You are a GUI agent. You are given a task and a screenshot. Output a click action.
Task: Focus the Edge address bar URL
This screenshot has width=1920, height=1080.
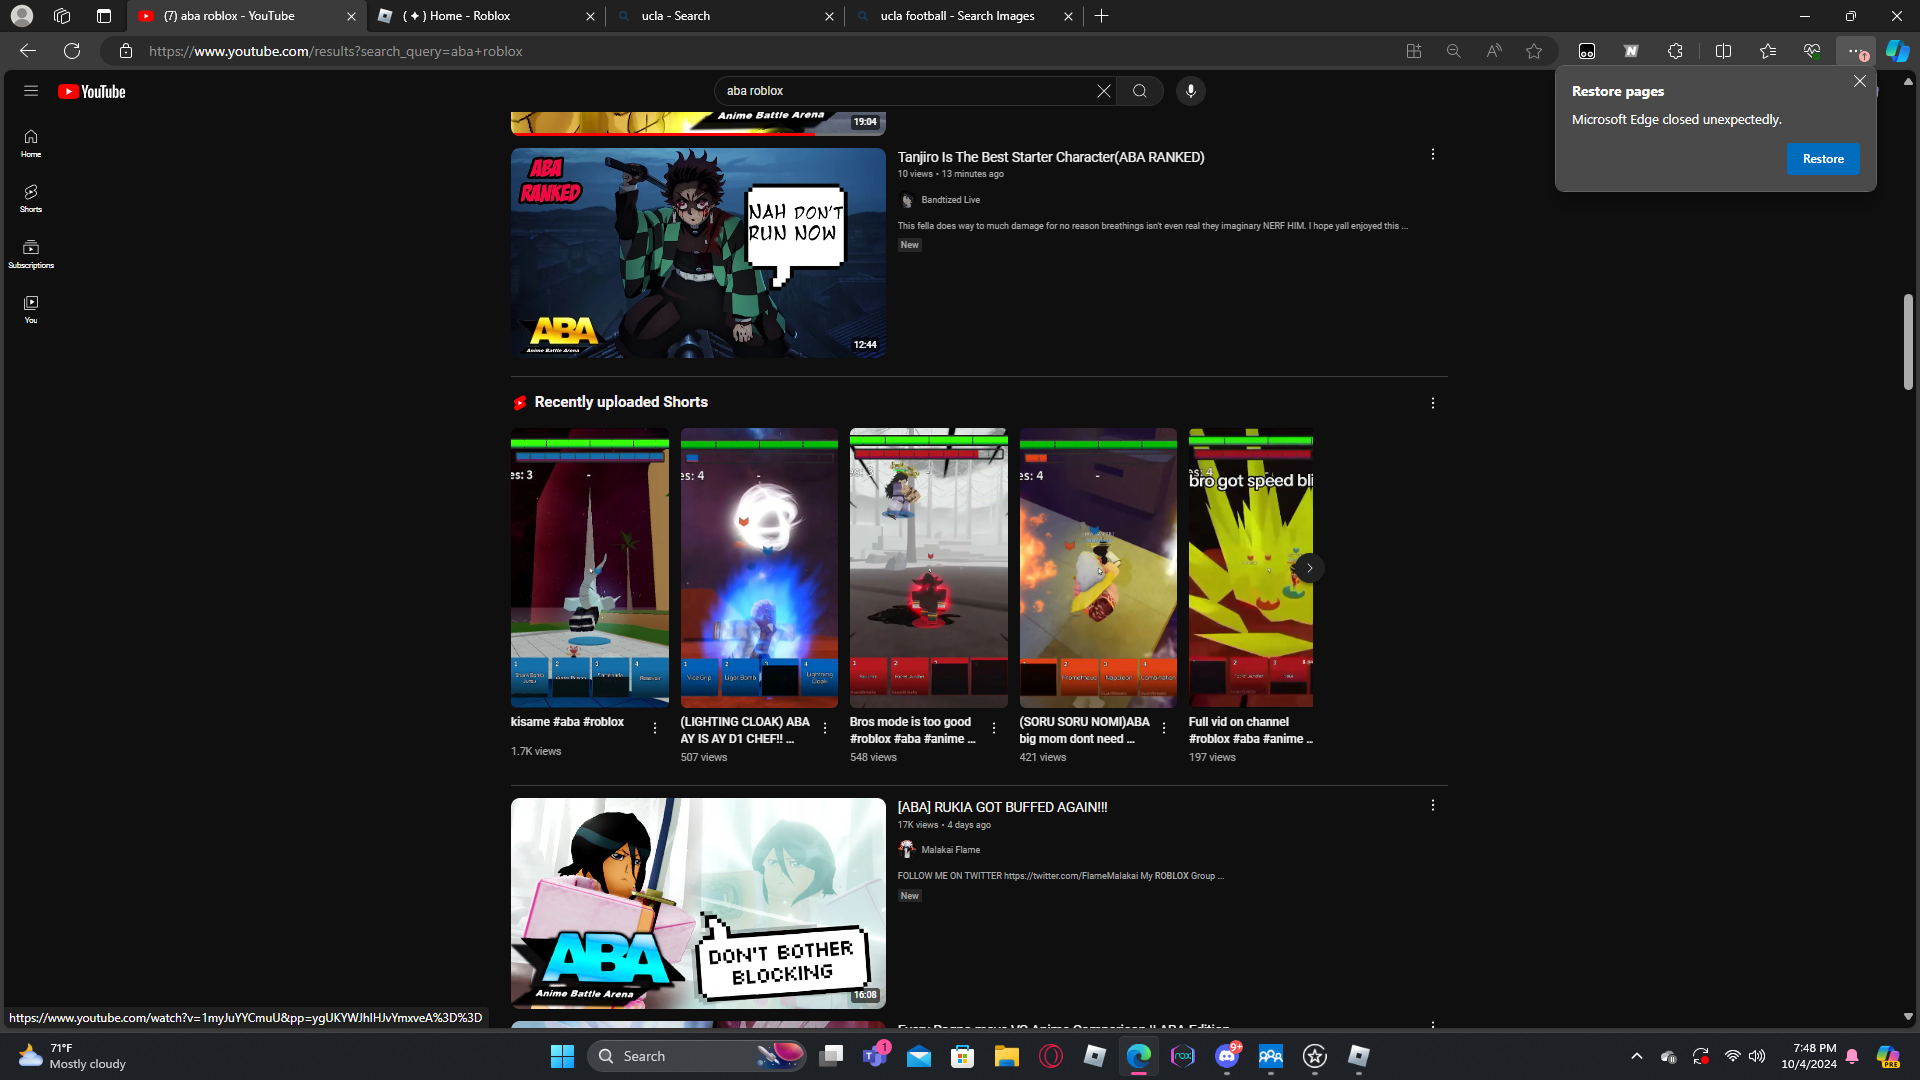[x=336, y=51]
